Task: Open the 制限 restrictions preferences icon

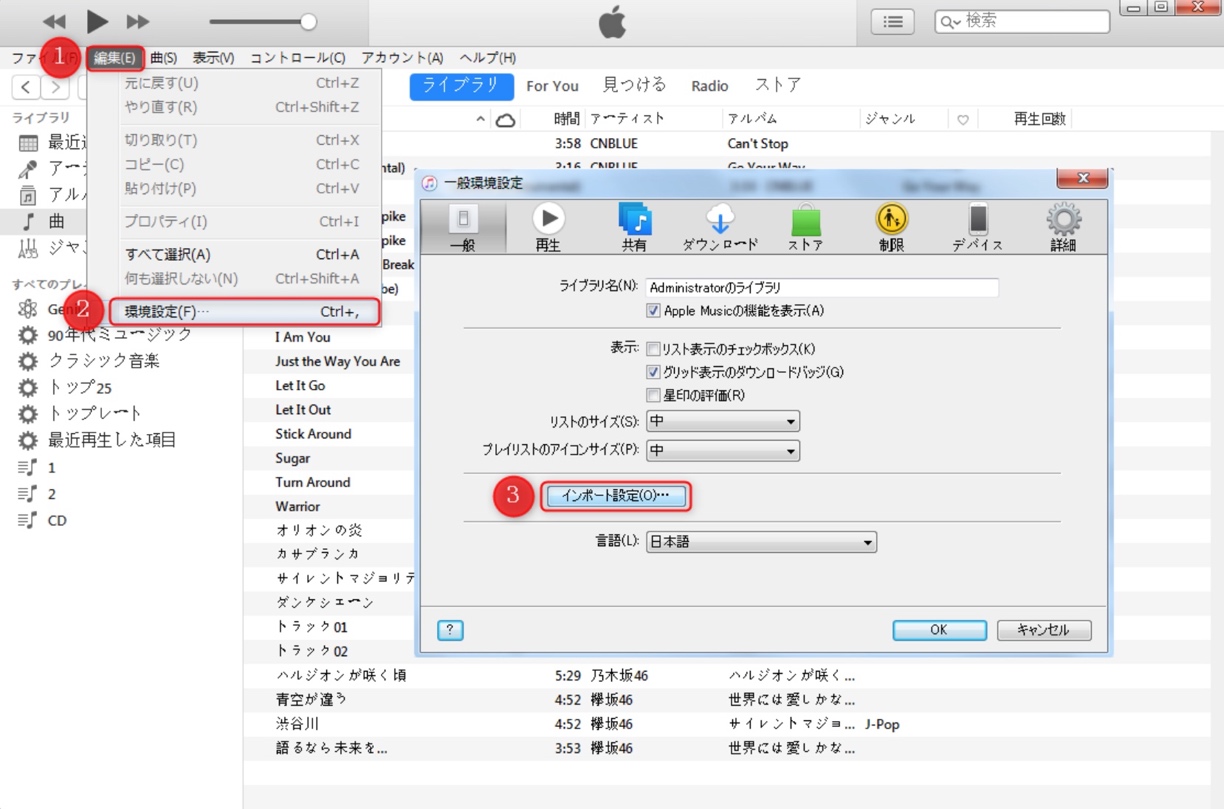Action: 891,227
